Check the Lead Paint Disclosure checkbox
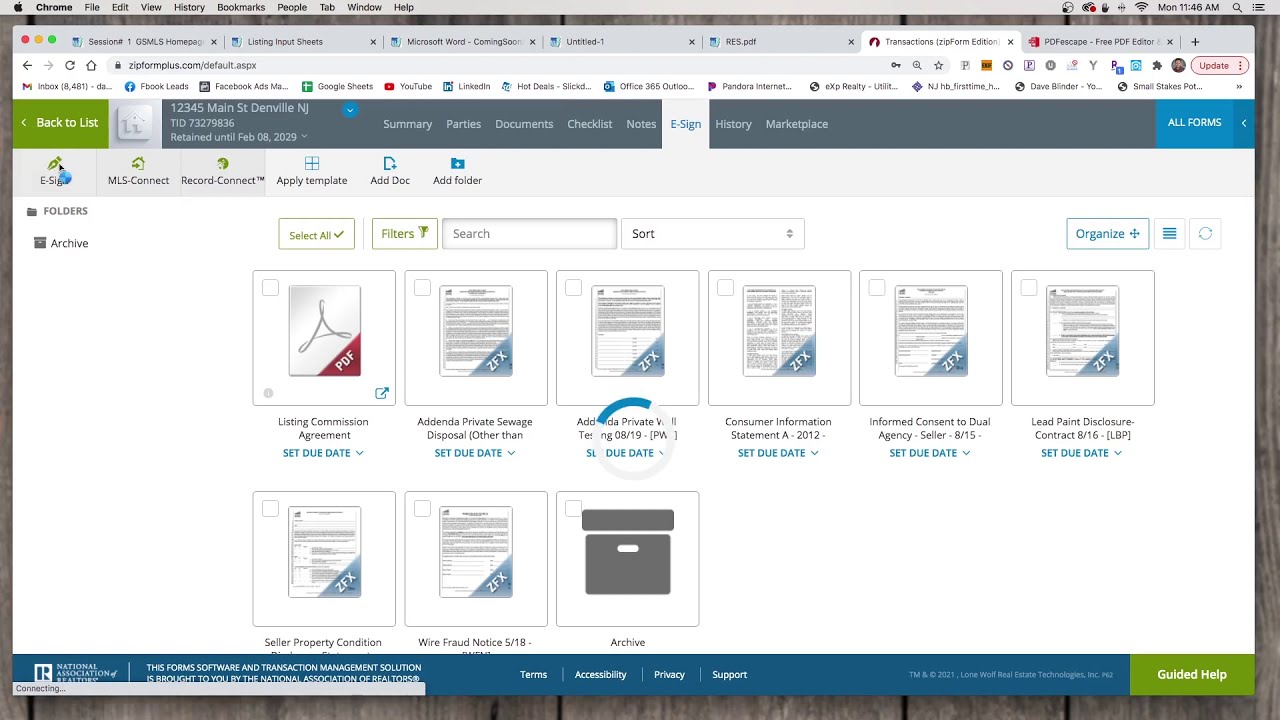Image resolution: width=1280 pixels, height=720 pixels. coord(1028,288)
